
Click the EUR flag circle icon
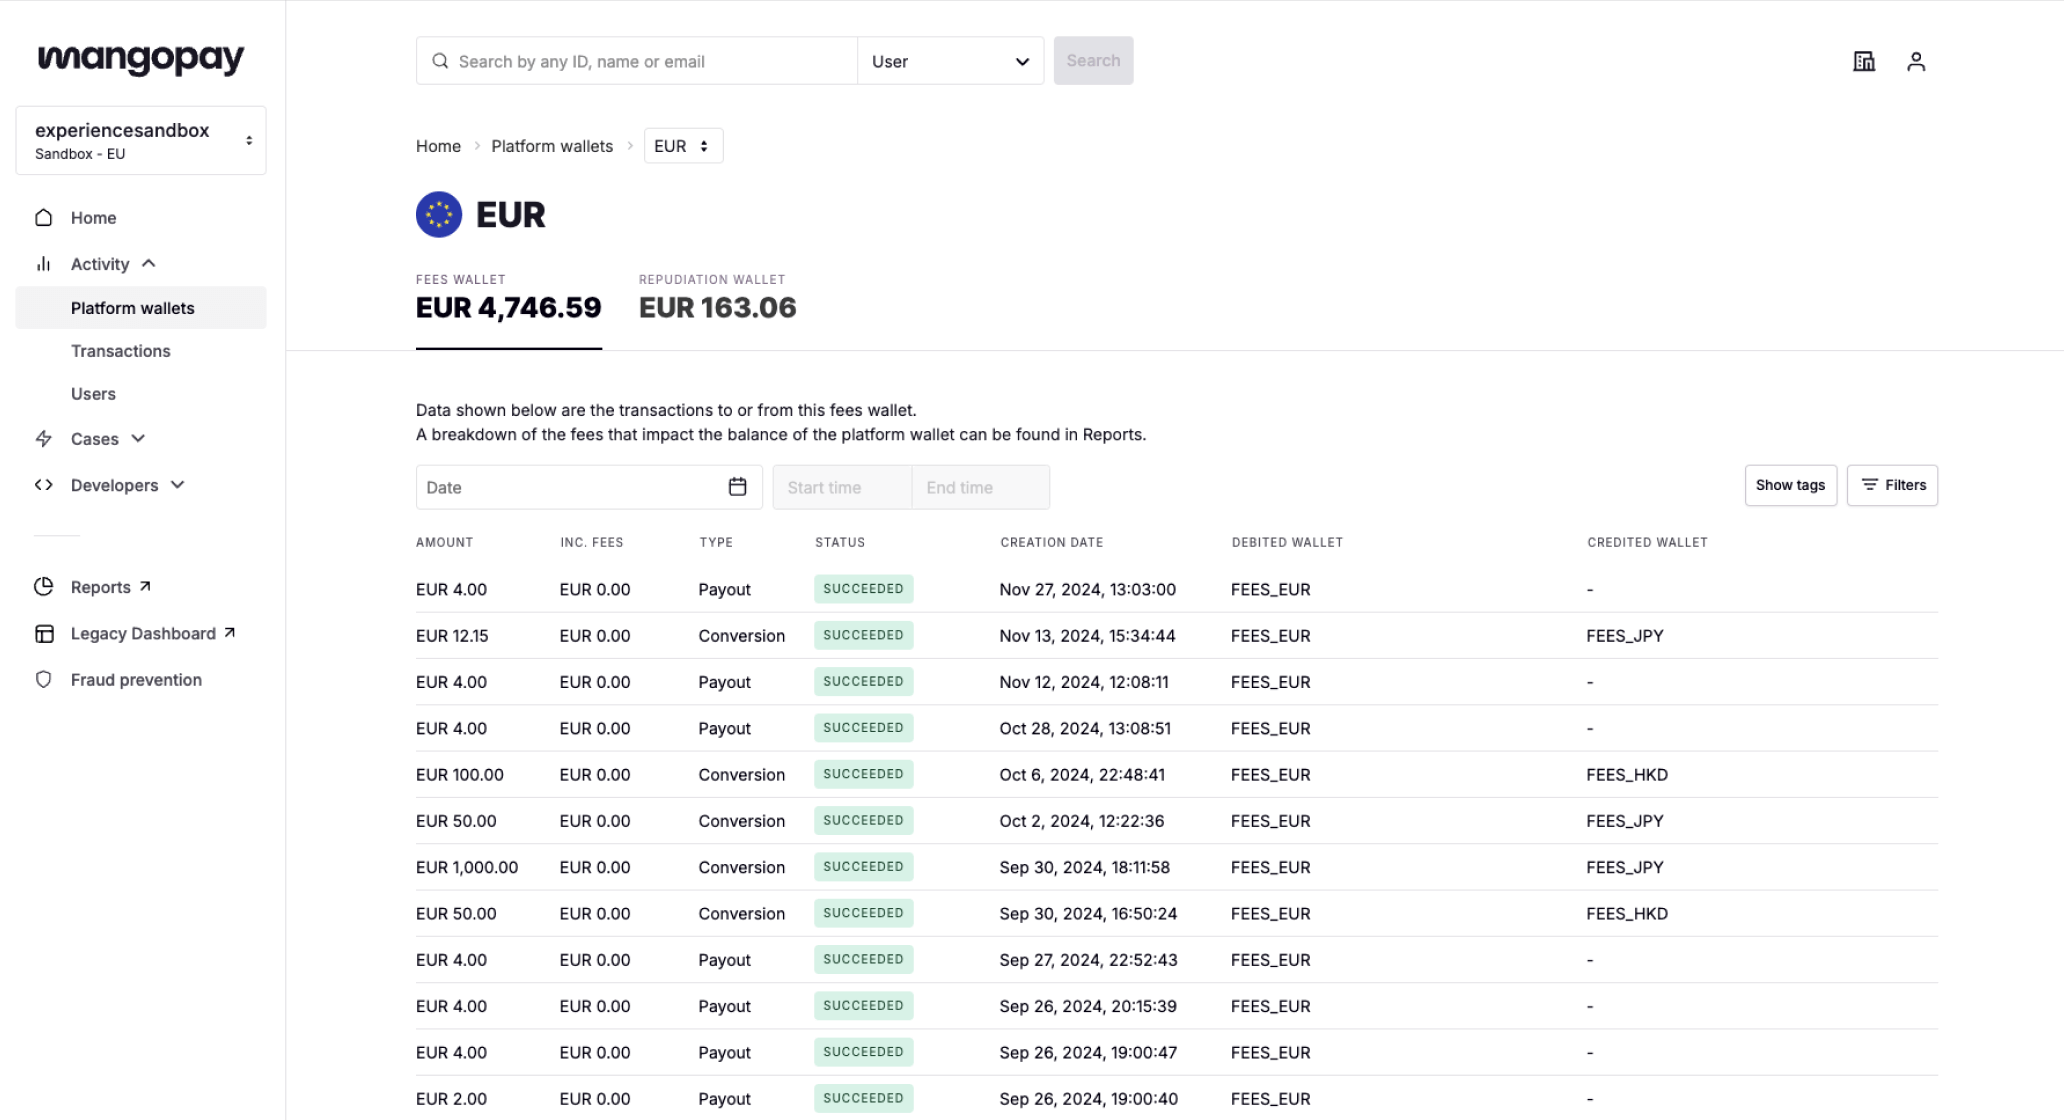tap(439, 214)
